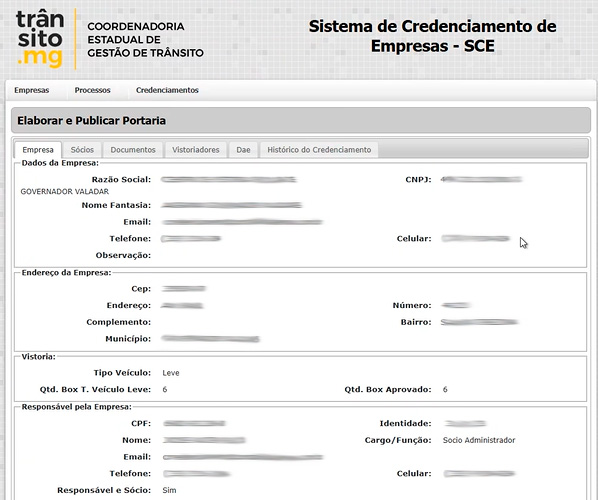Select the Empresa tab
This screenshot has width=598, height=500.
[x=38, y=150]
